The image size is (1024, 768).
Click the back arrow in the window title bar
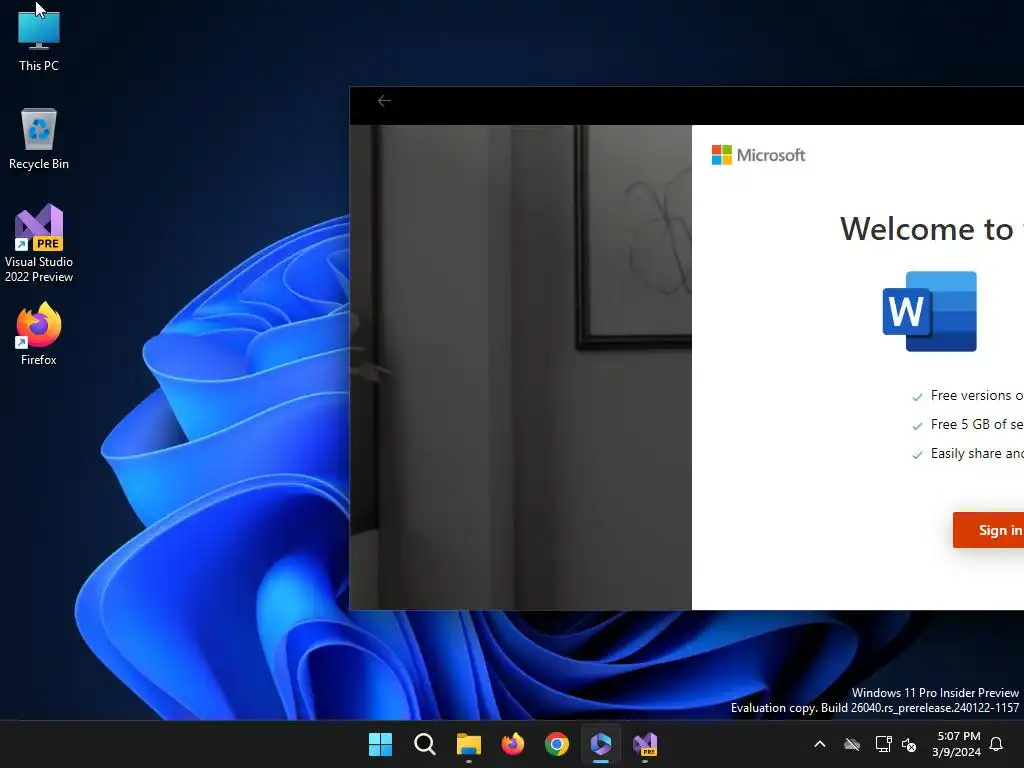tap(384, 101)
